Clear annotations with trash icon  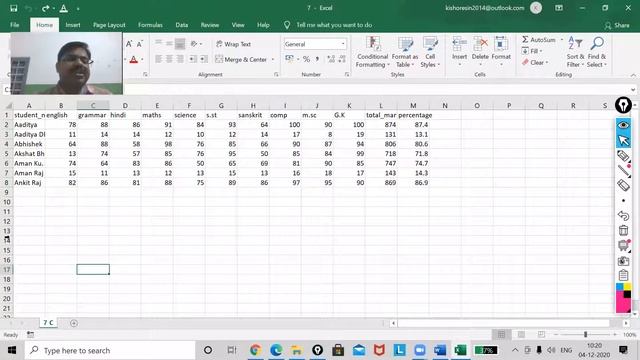(x=623, y=231)
